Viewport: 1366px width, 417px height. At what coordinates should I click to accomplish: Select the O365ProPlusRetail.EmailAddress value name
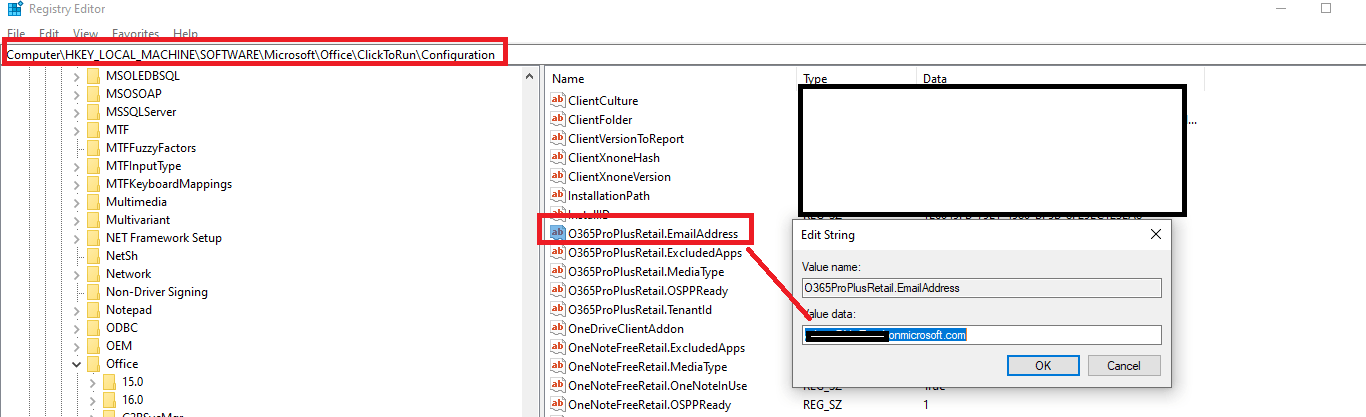point(653,233)
